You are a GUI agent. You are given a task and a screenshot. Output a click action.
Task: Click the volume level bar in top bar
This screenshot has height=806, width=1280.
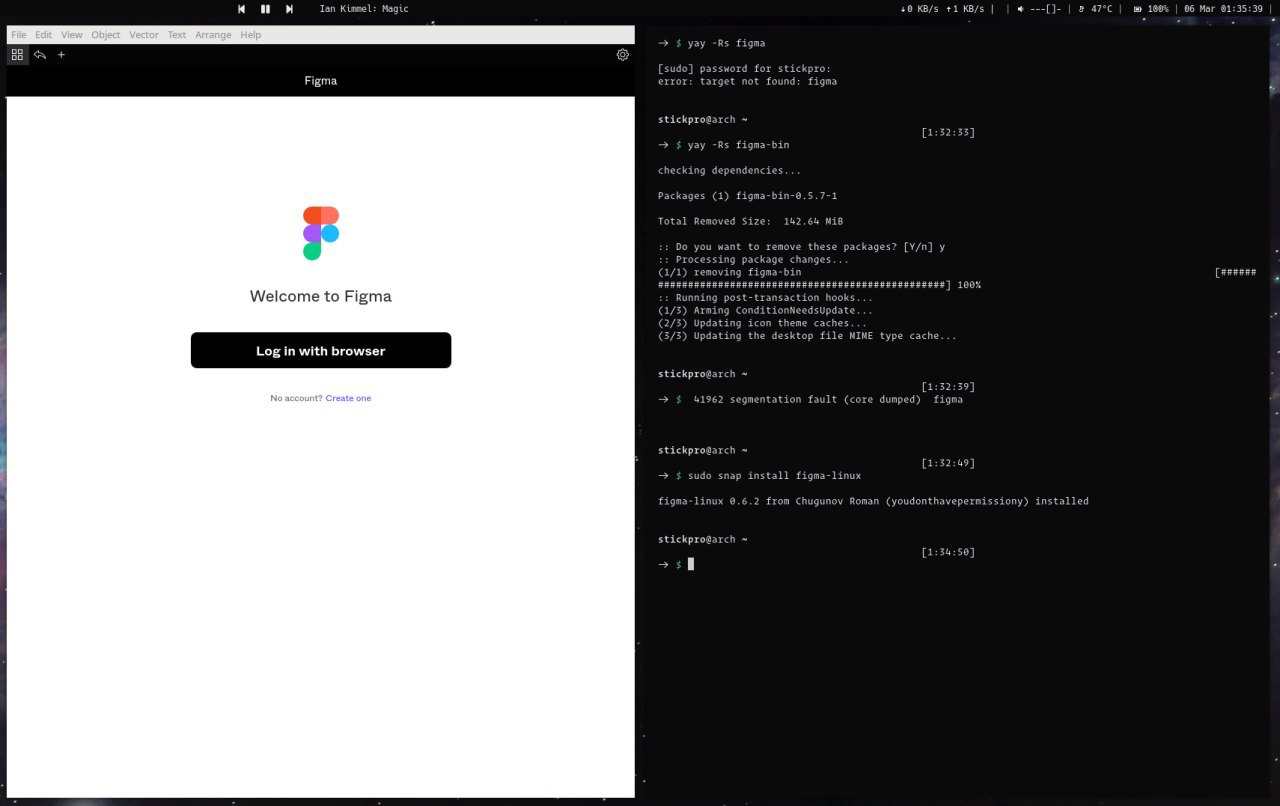(1046, 9)
